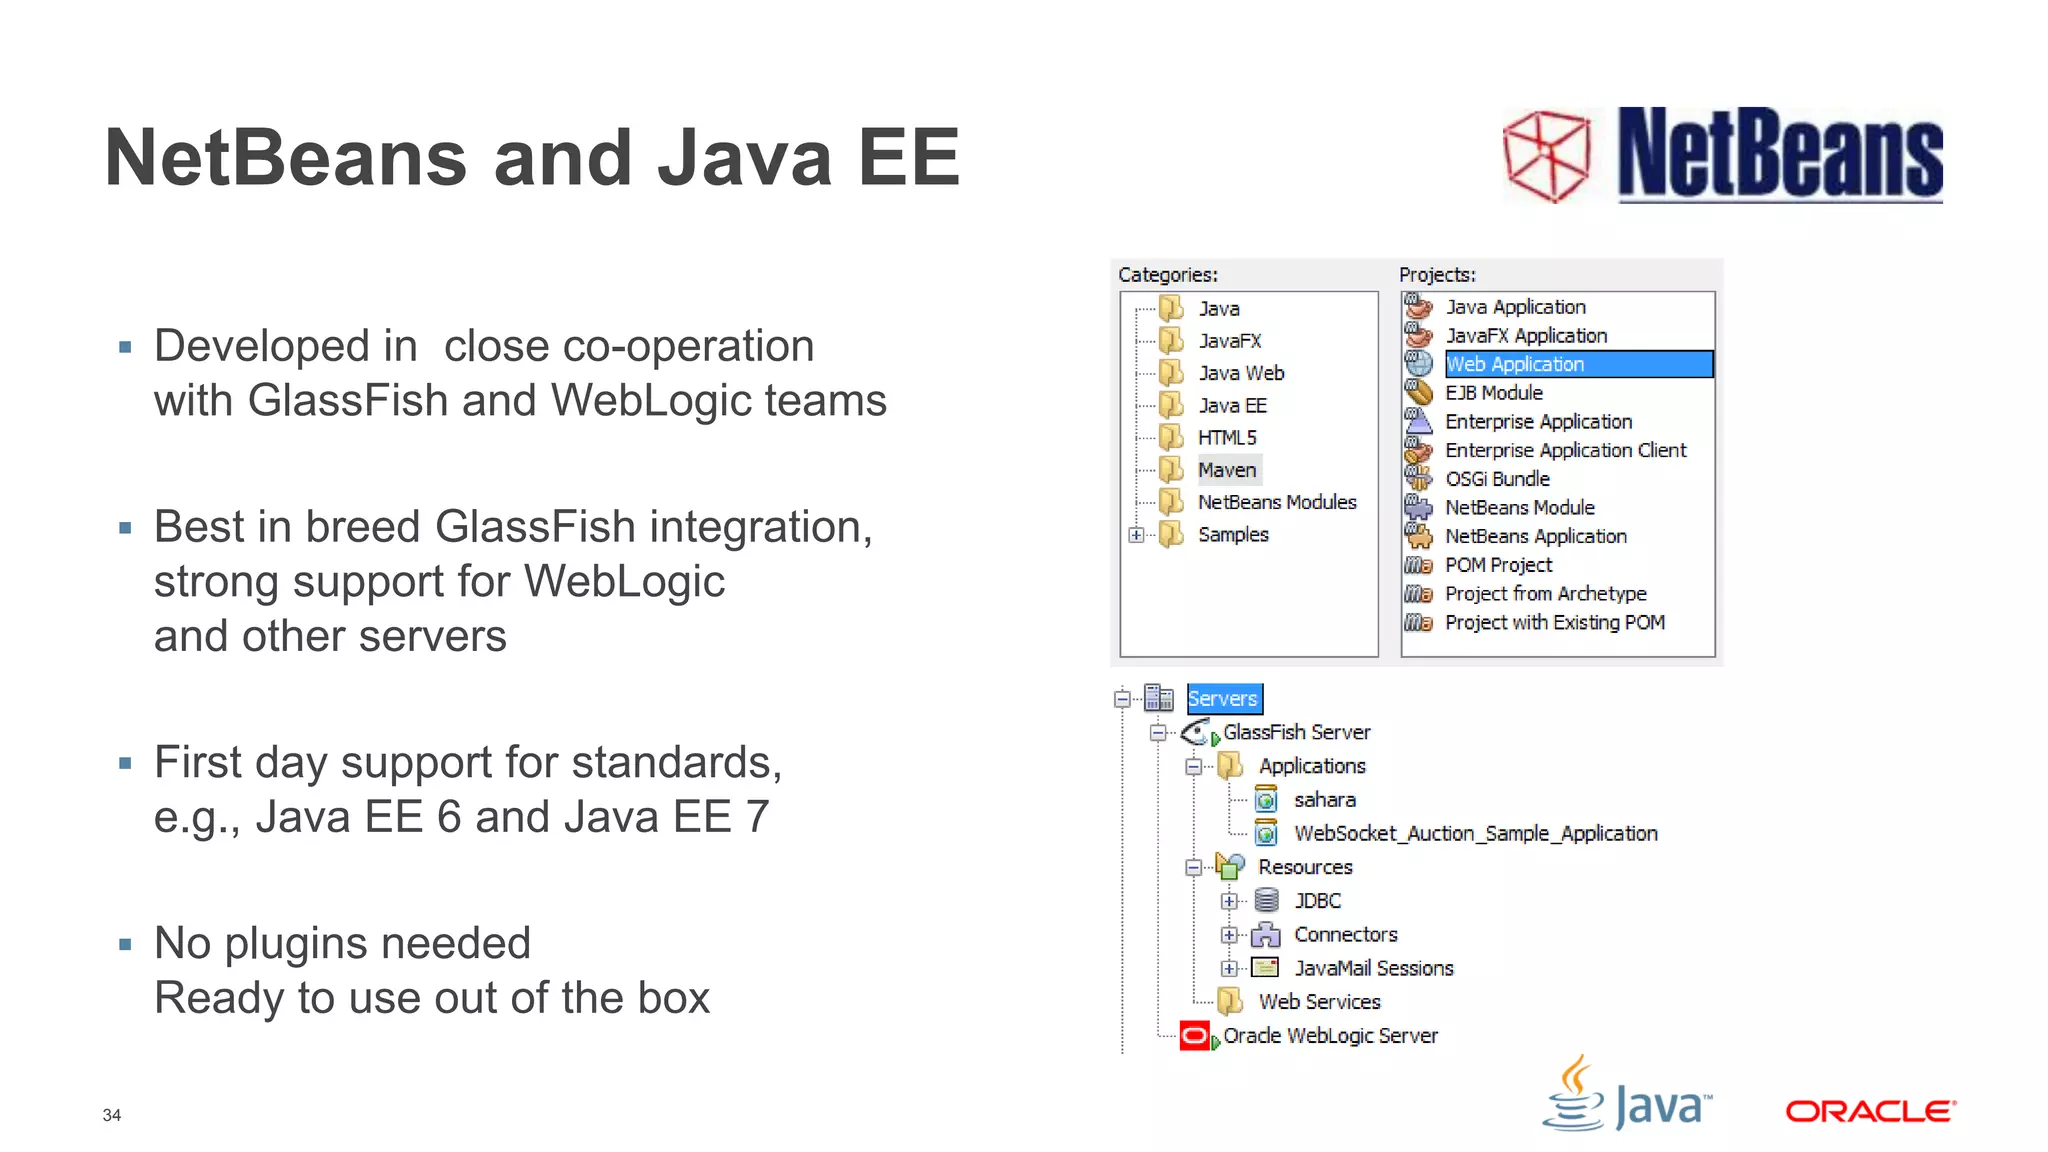Click the OSGi Bundle icon
The image size is (2048, 1152).
tap(1418, 478)
